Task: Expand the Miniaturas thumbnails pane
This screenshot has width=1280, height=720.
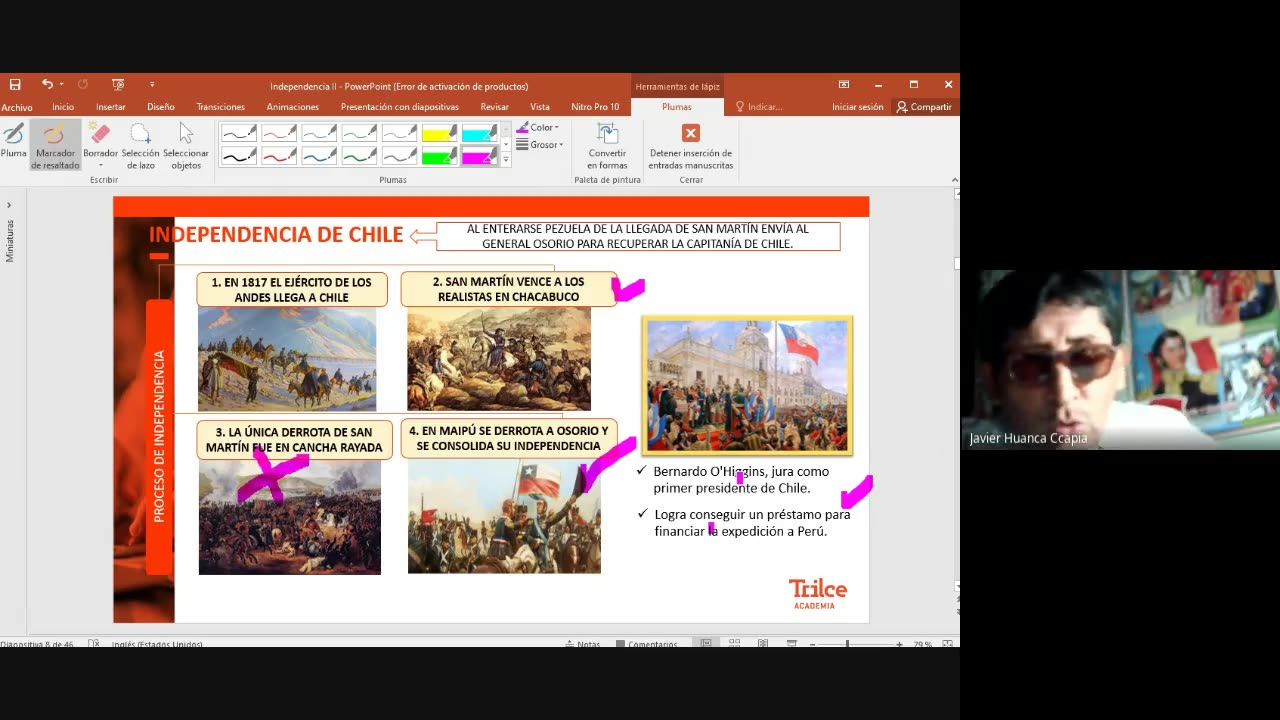Action: [9, 205]
